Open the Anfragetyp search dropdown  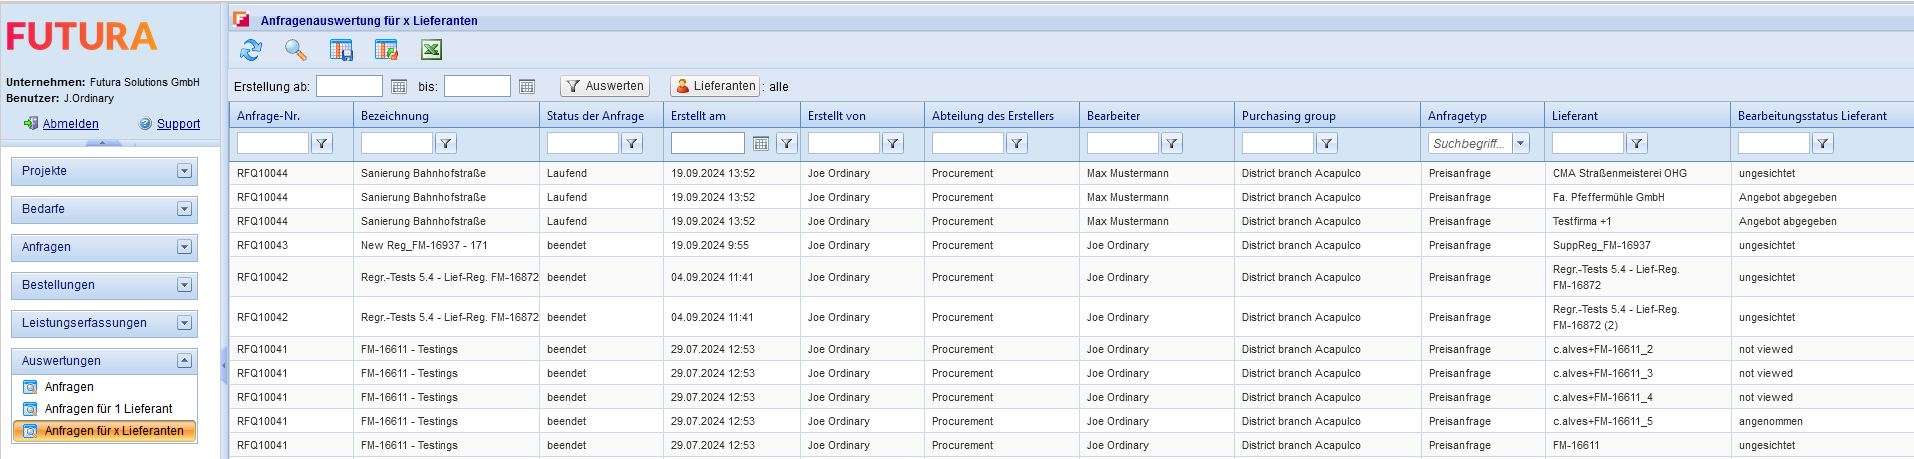tap(1521, 144)
